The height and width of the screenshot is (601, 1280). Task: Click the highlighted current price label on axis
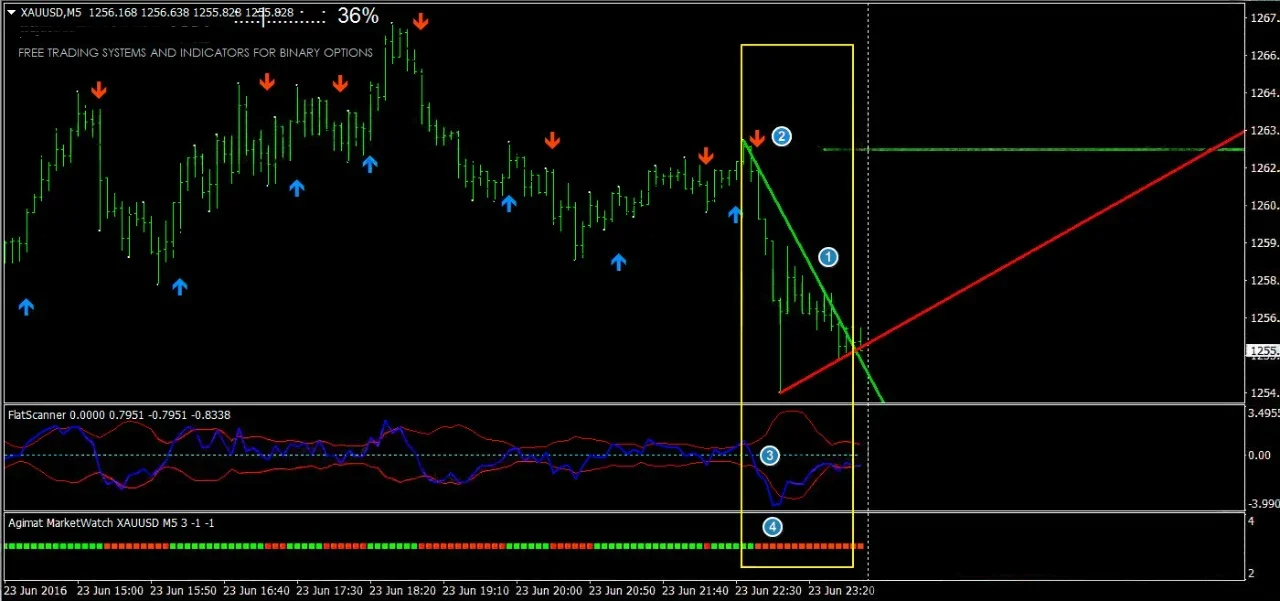point(1259,351)
